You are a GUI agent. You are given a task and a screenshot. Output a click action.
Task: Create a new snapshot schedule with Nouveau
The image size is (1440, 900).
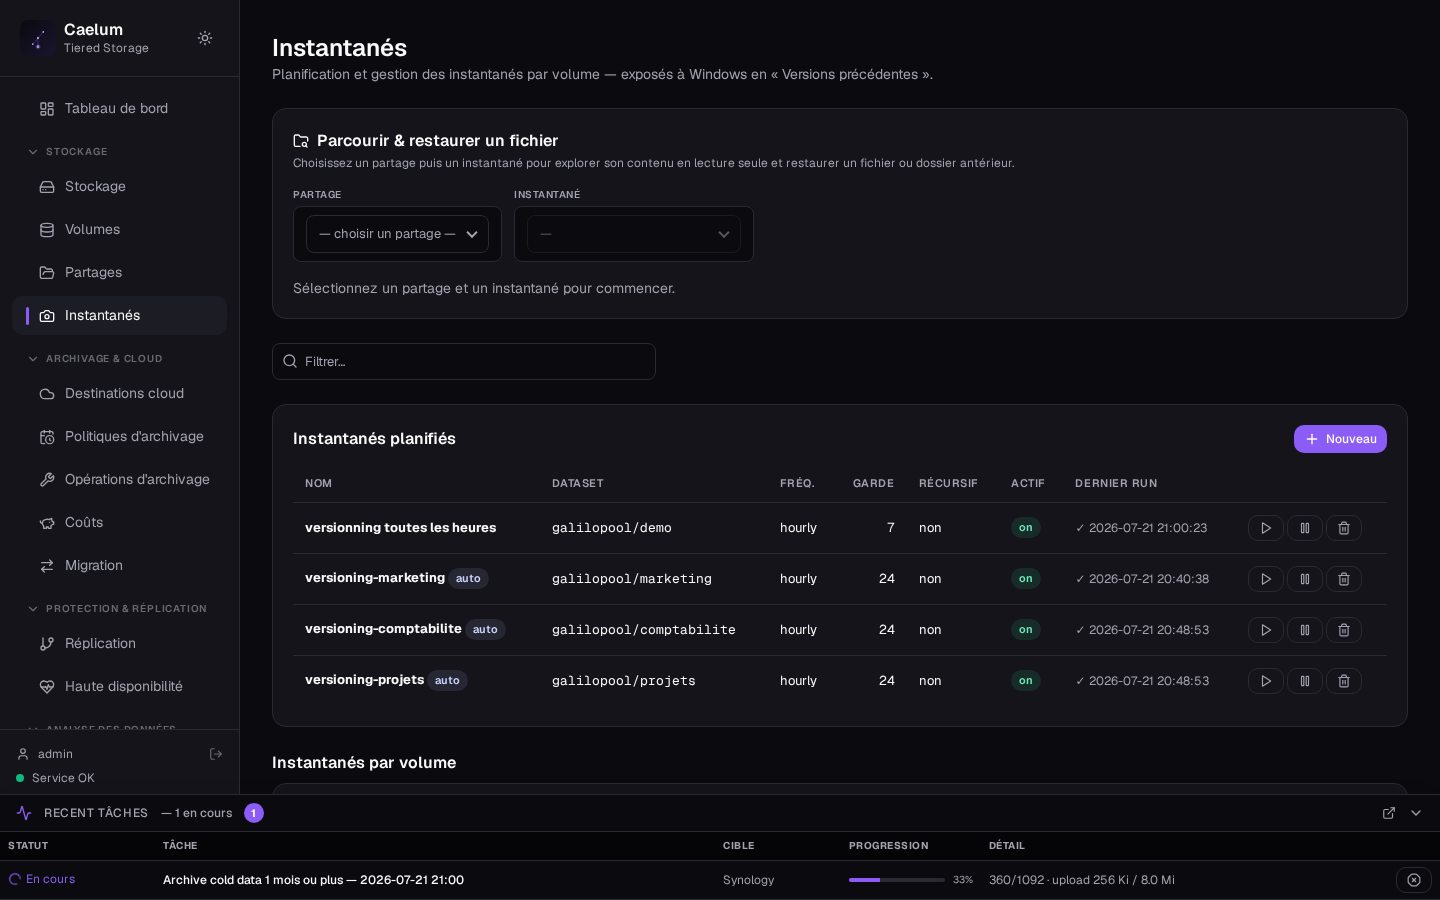point(1340,439)
